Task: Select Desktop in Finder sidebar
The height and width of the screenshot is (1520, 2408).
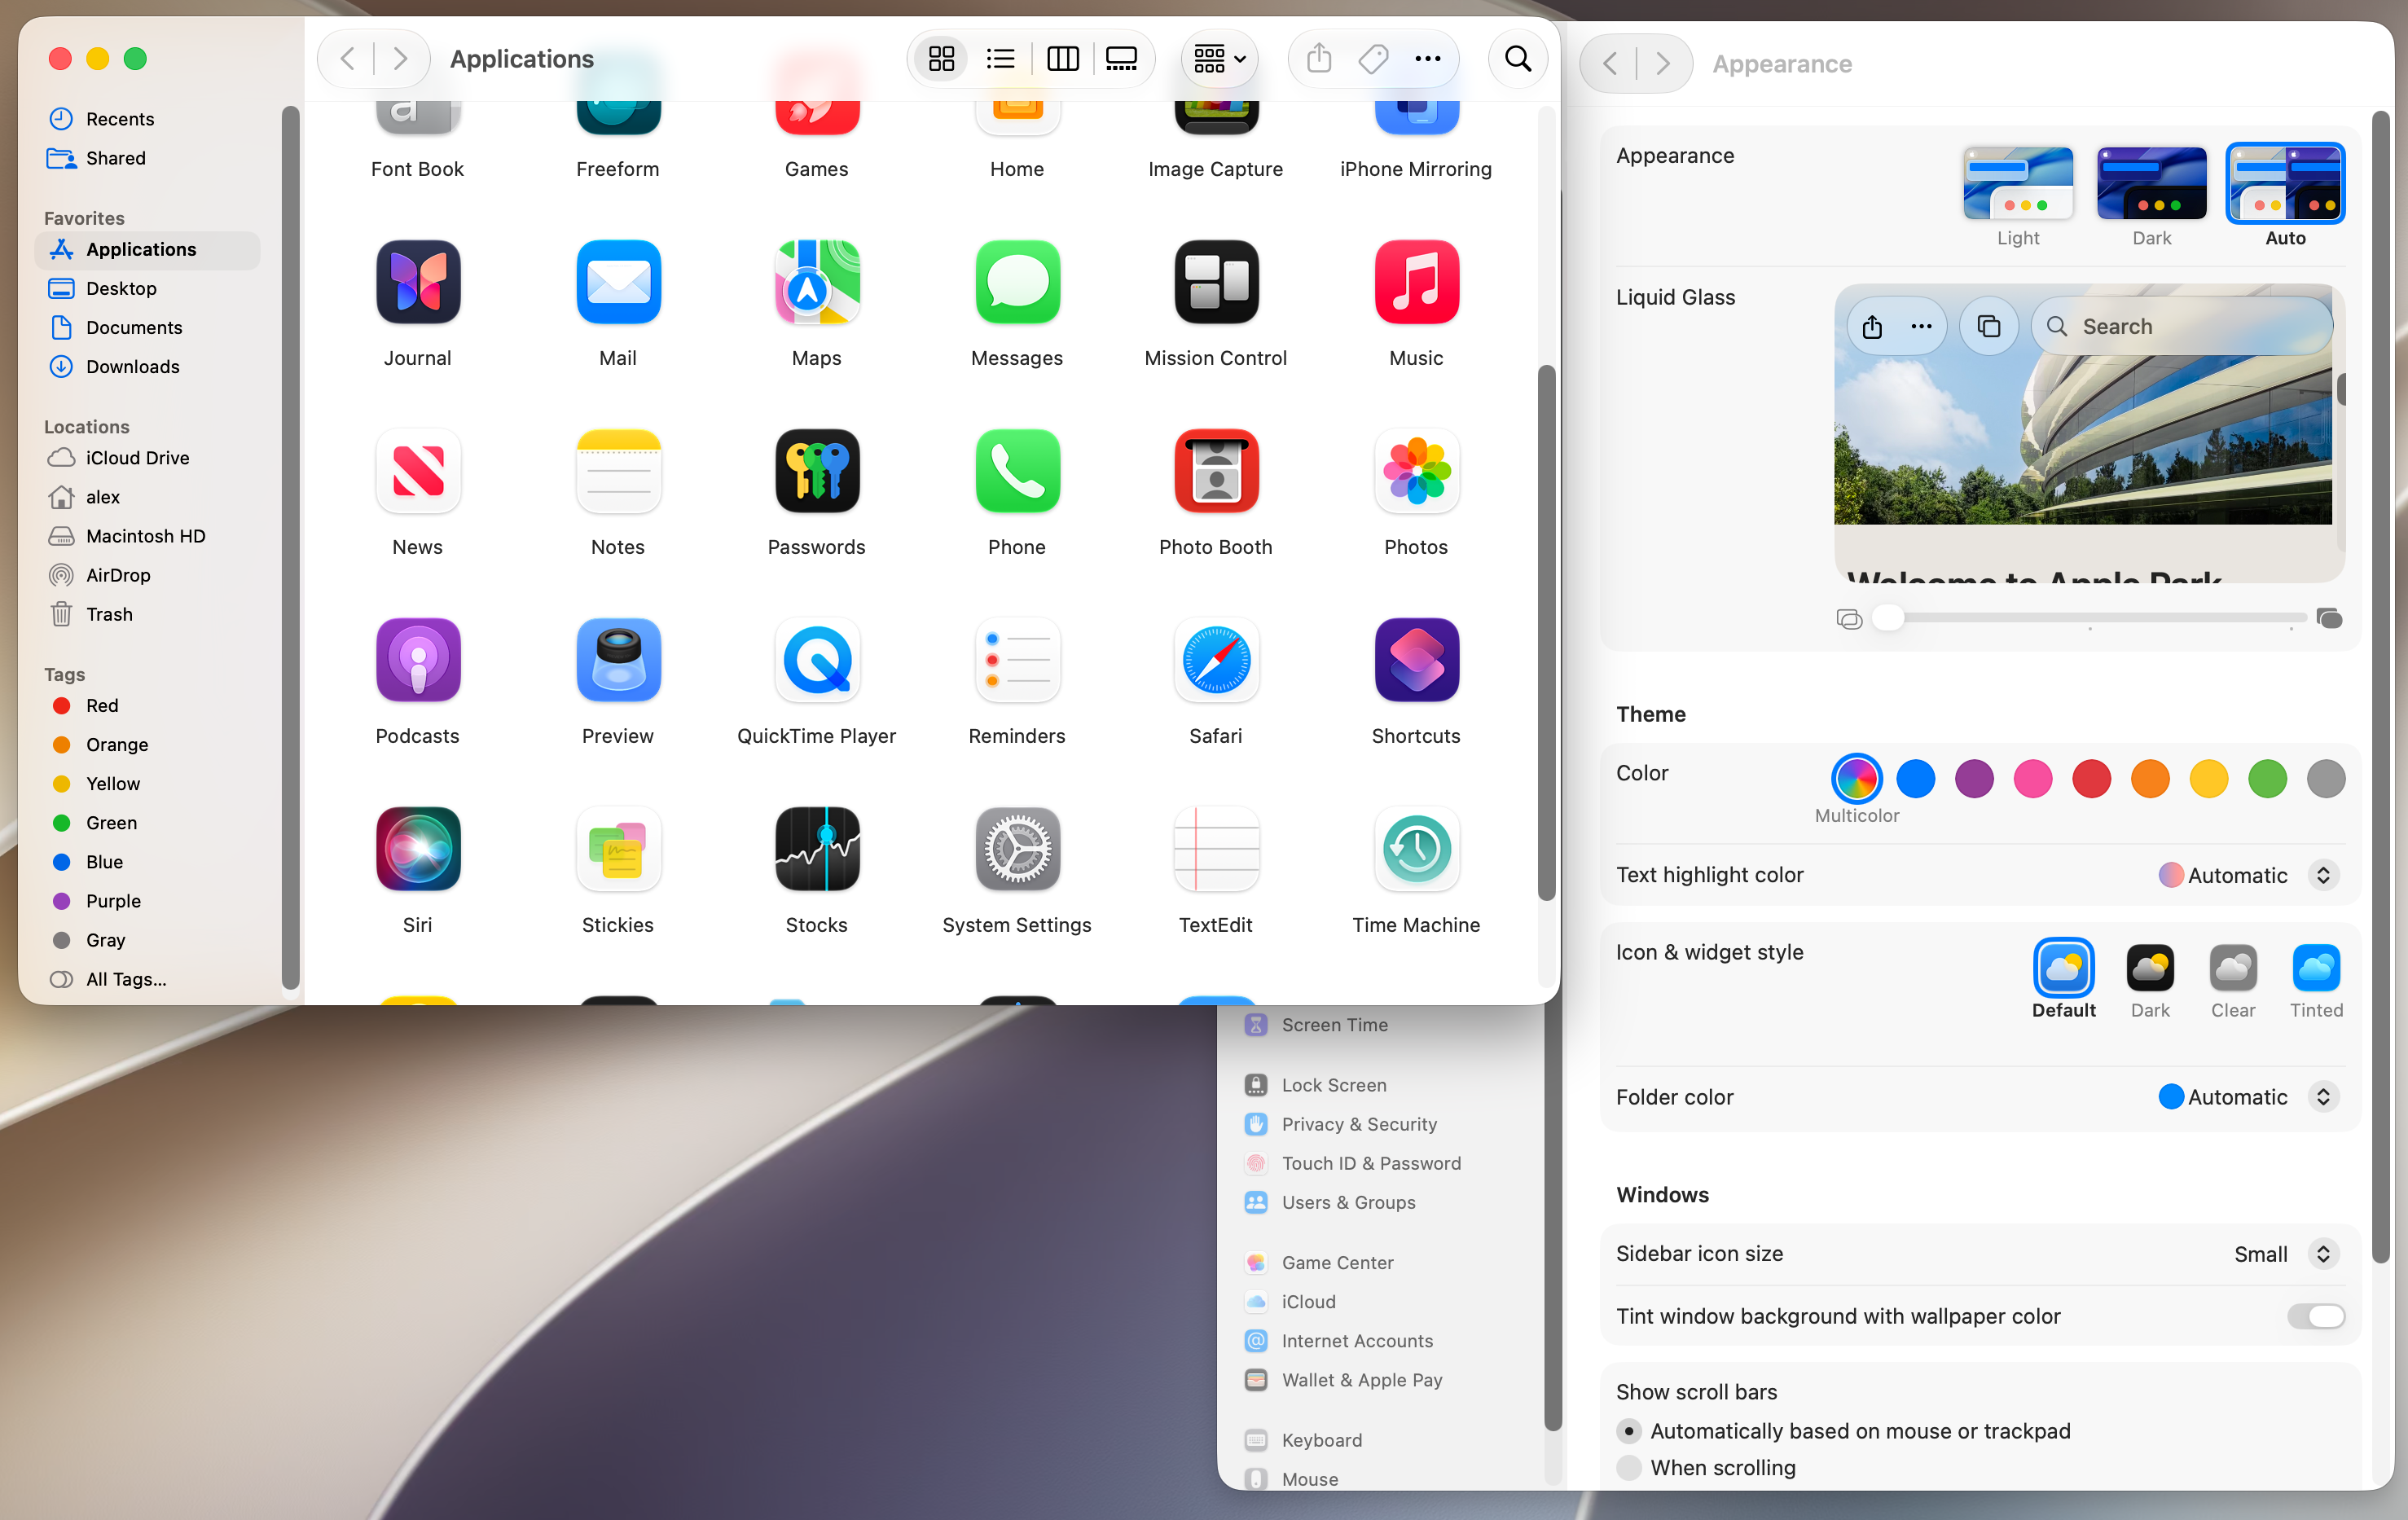Action: 147,288
